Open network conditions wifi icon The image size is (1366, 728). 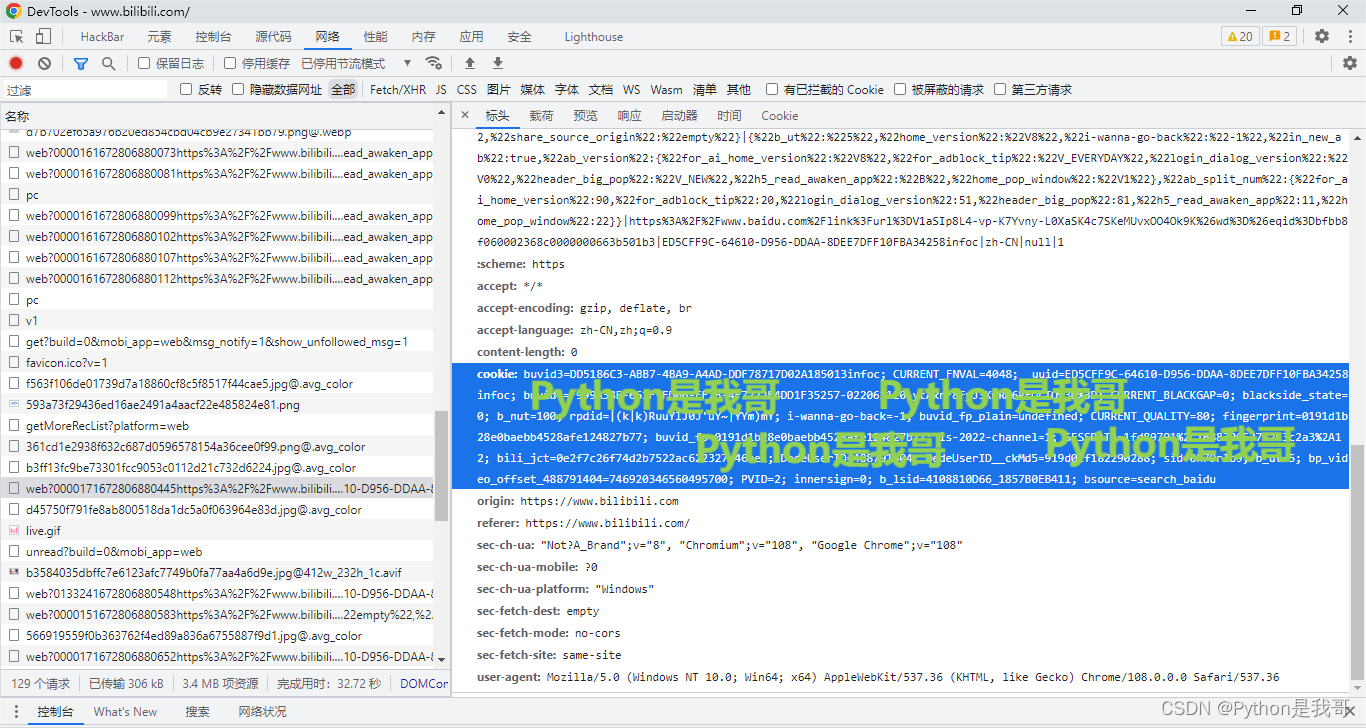[433, 63]
